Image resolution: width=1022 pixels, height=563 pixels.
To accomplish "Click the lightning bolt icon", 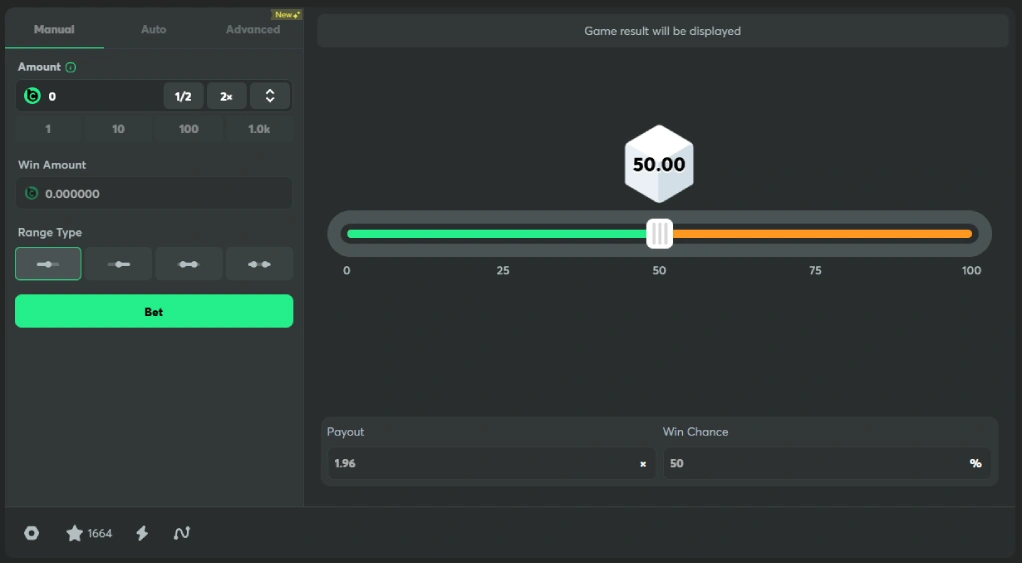I will coord(141,533).
